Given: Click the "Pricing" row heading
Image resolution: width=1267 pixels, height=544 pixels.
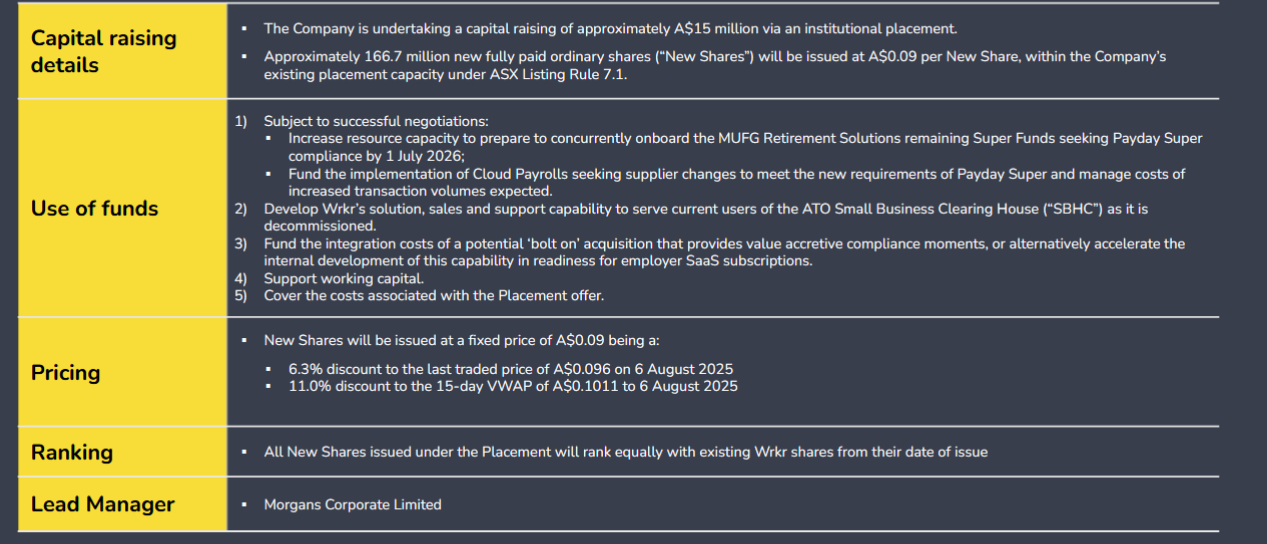Looking at the screenshot, I should click(x=65, y=372).
